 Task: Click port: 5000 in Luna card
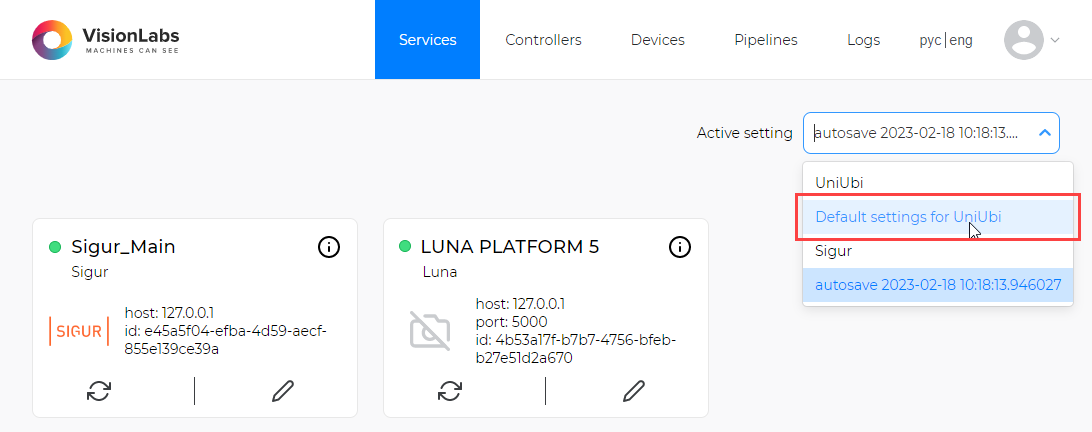click(x=511, y=322)
